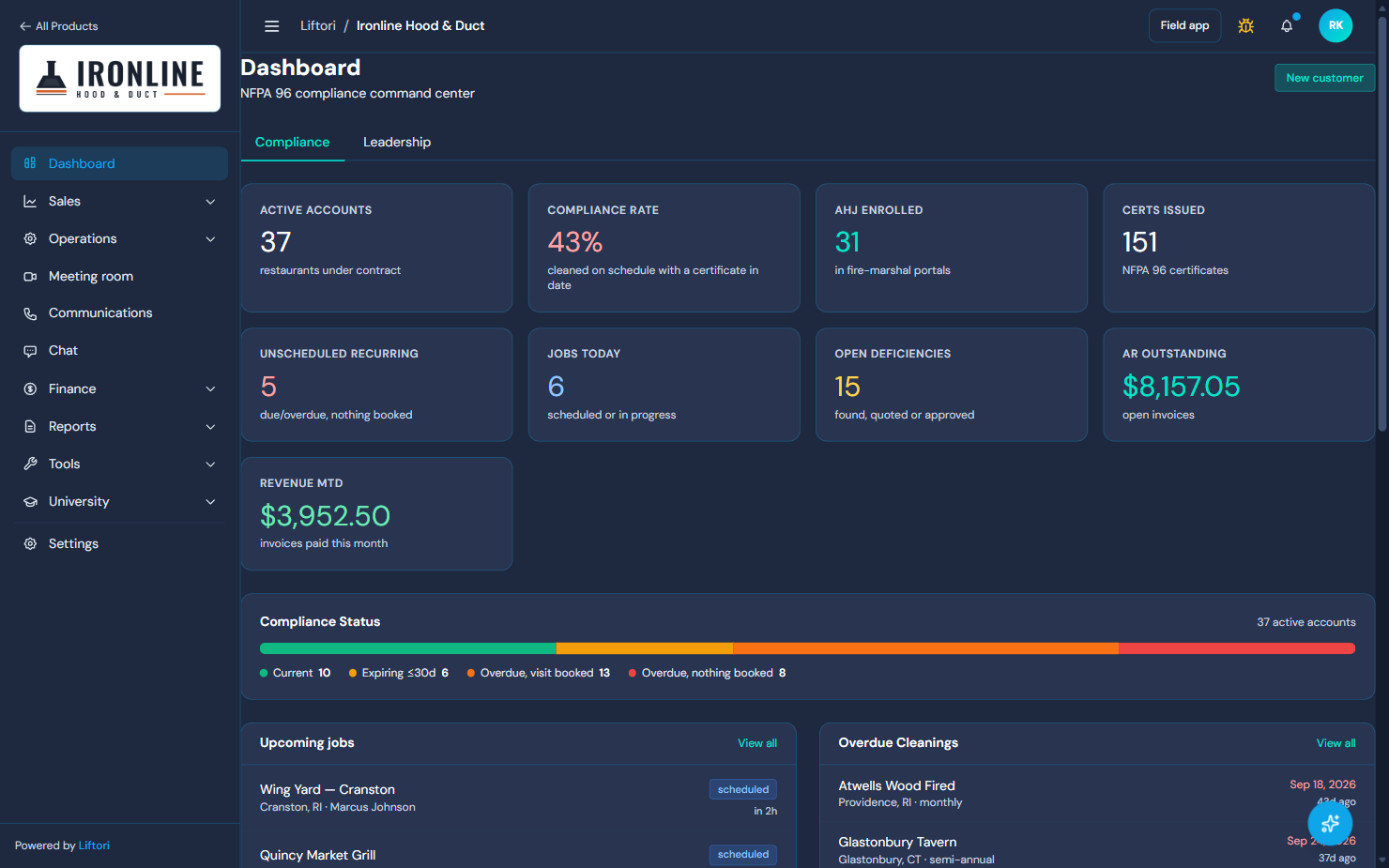Open the Certs Issued card
Image resolution: width=1389 pixels, height=868 pixels.
[1239, 248]
